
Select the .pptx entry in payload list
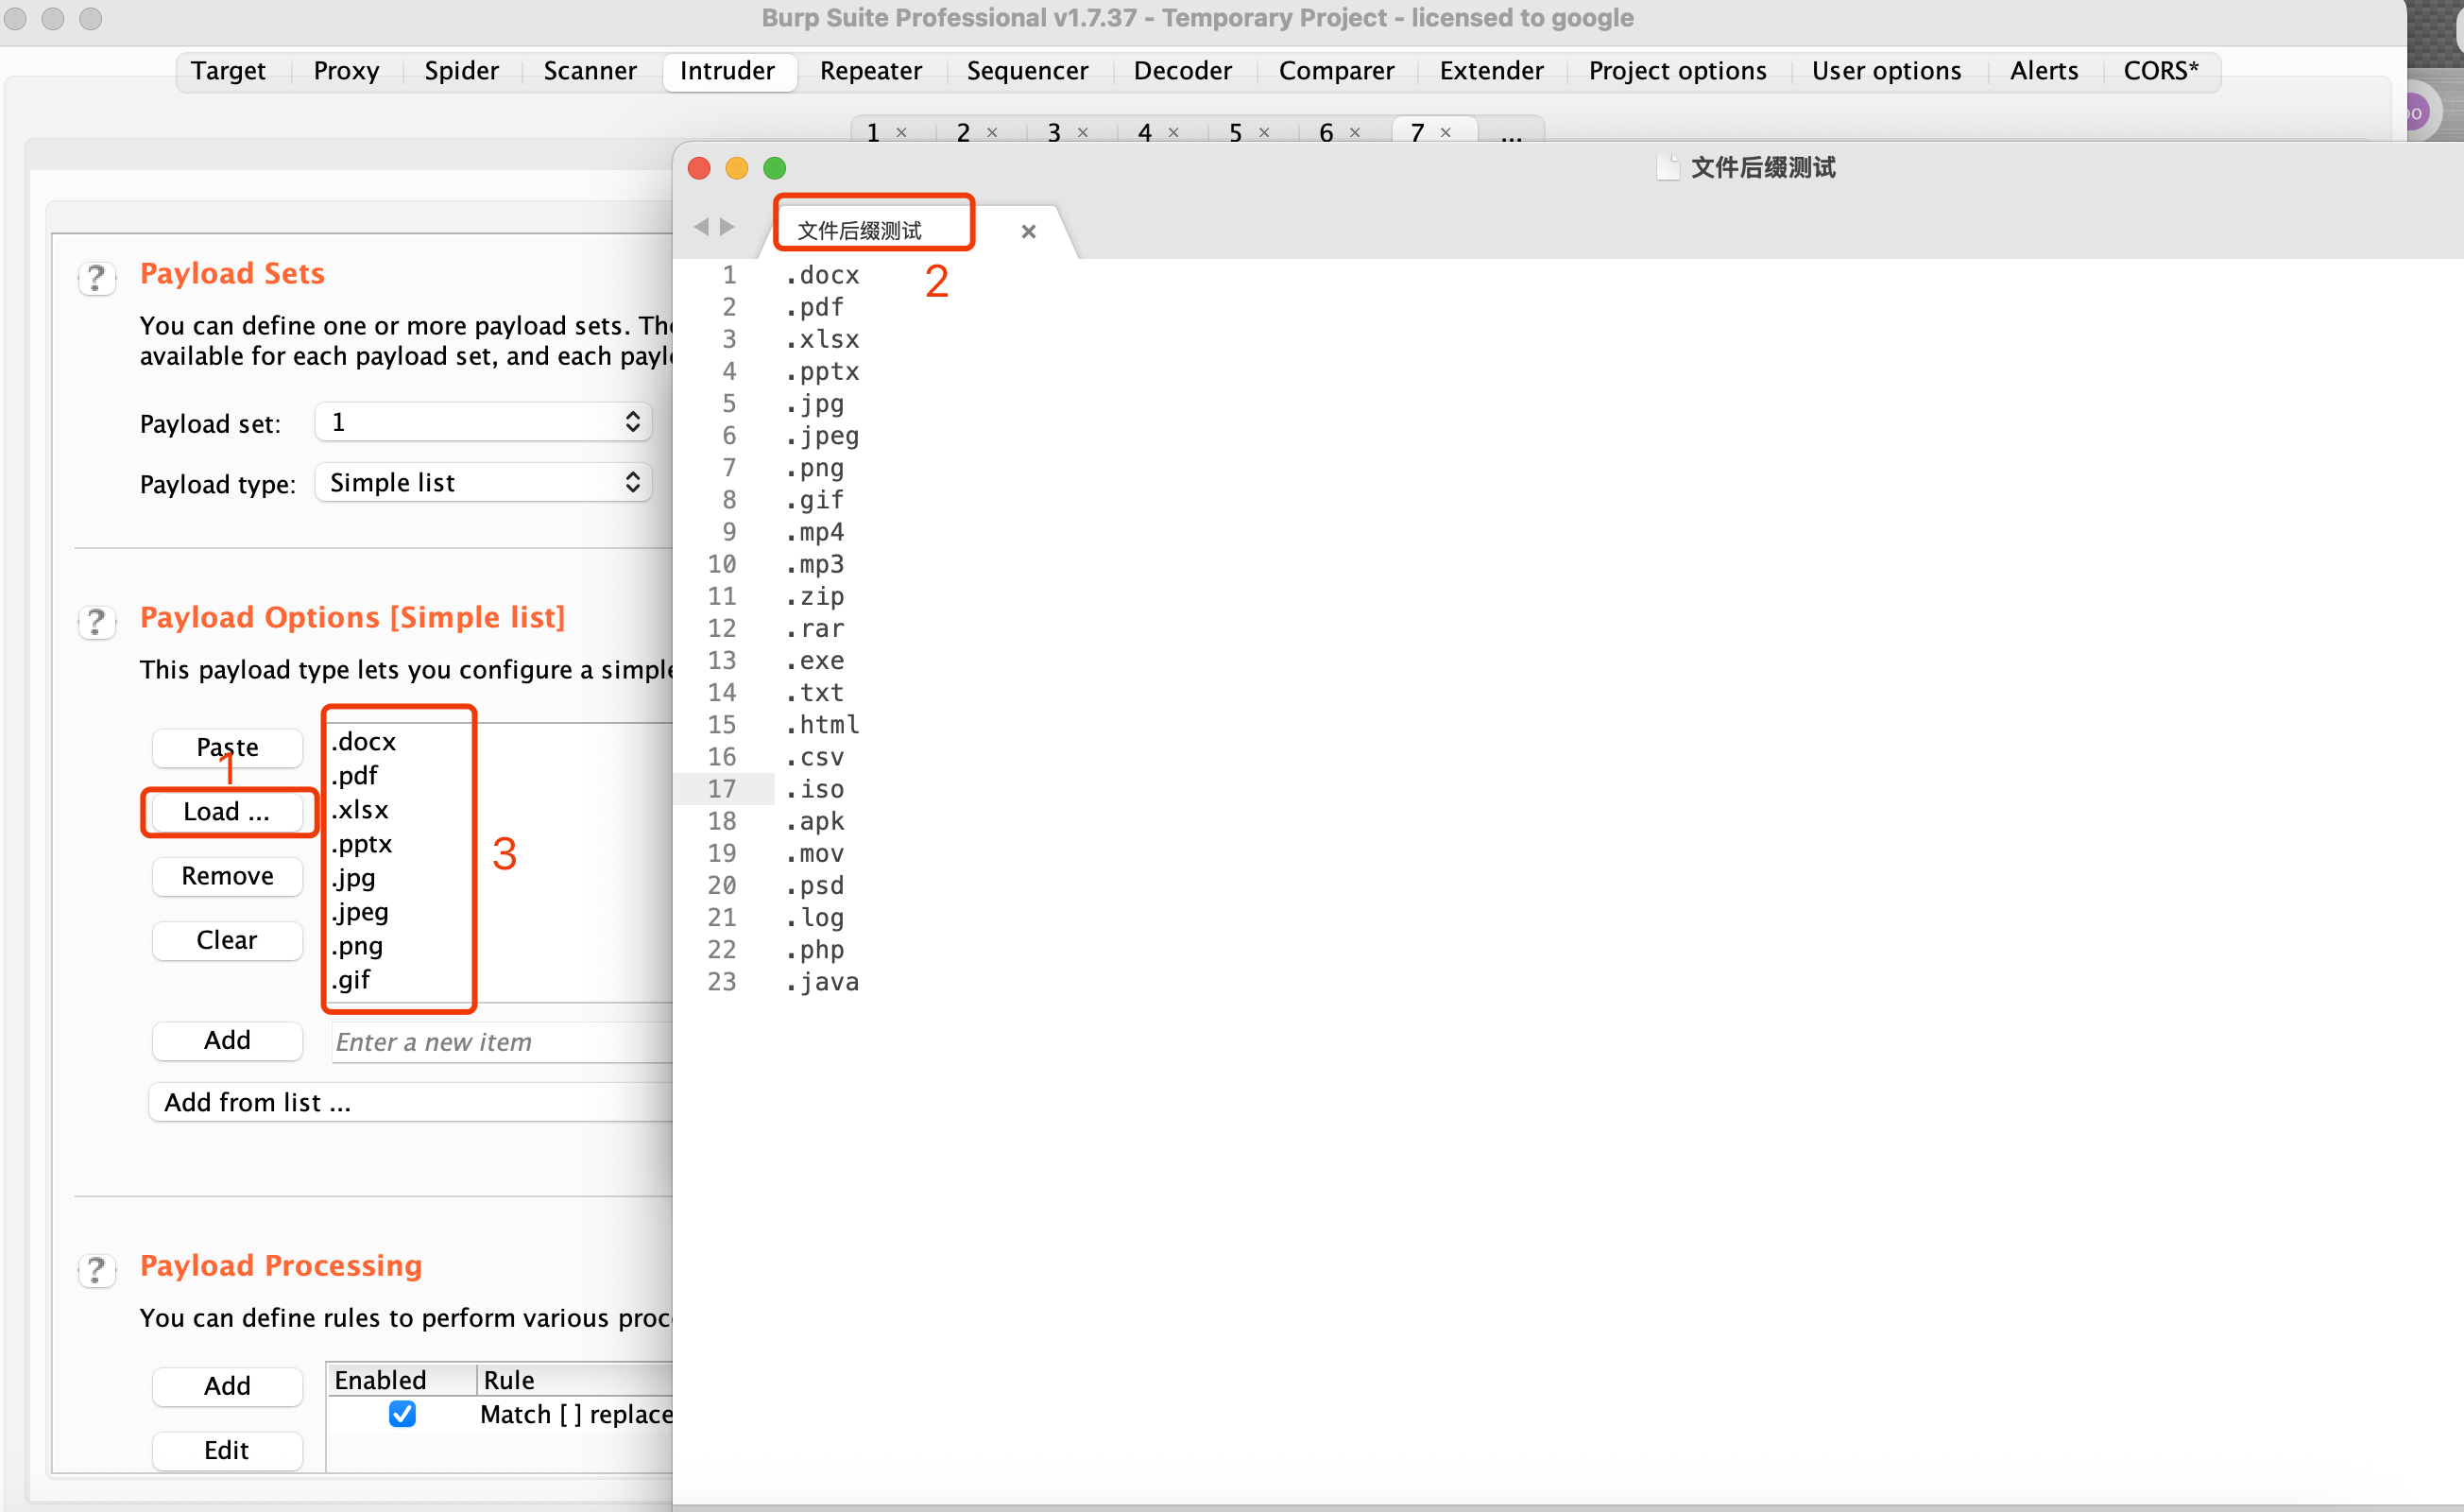[363, 844]
